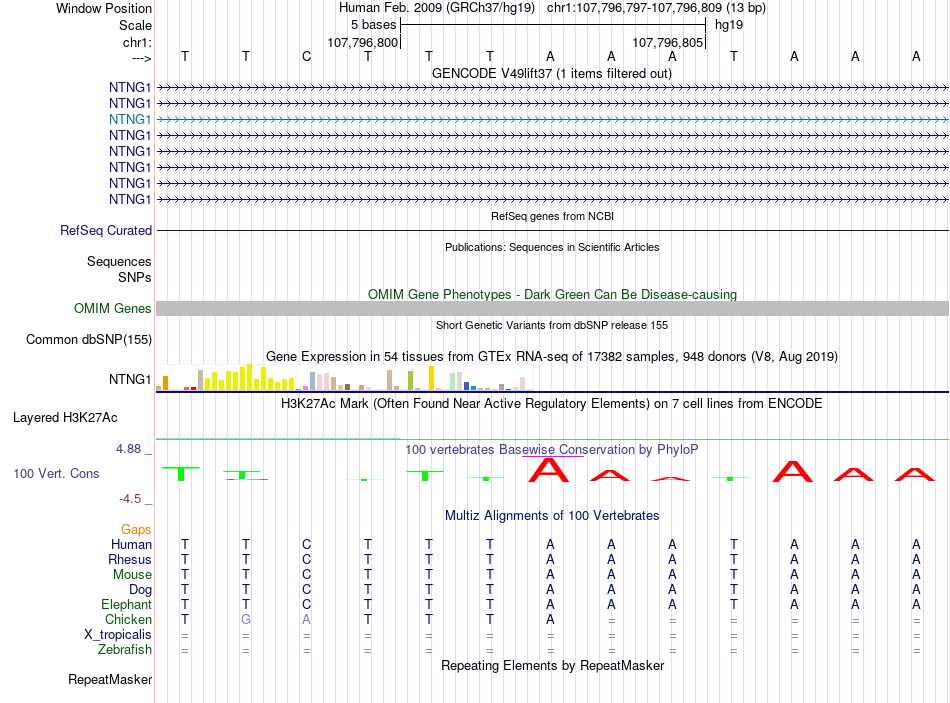Click the Dog alignment row label
The image size is (950, 703).
pos(140,590)
